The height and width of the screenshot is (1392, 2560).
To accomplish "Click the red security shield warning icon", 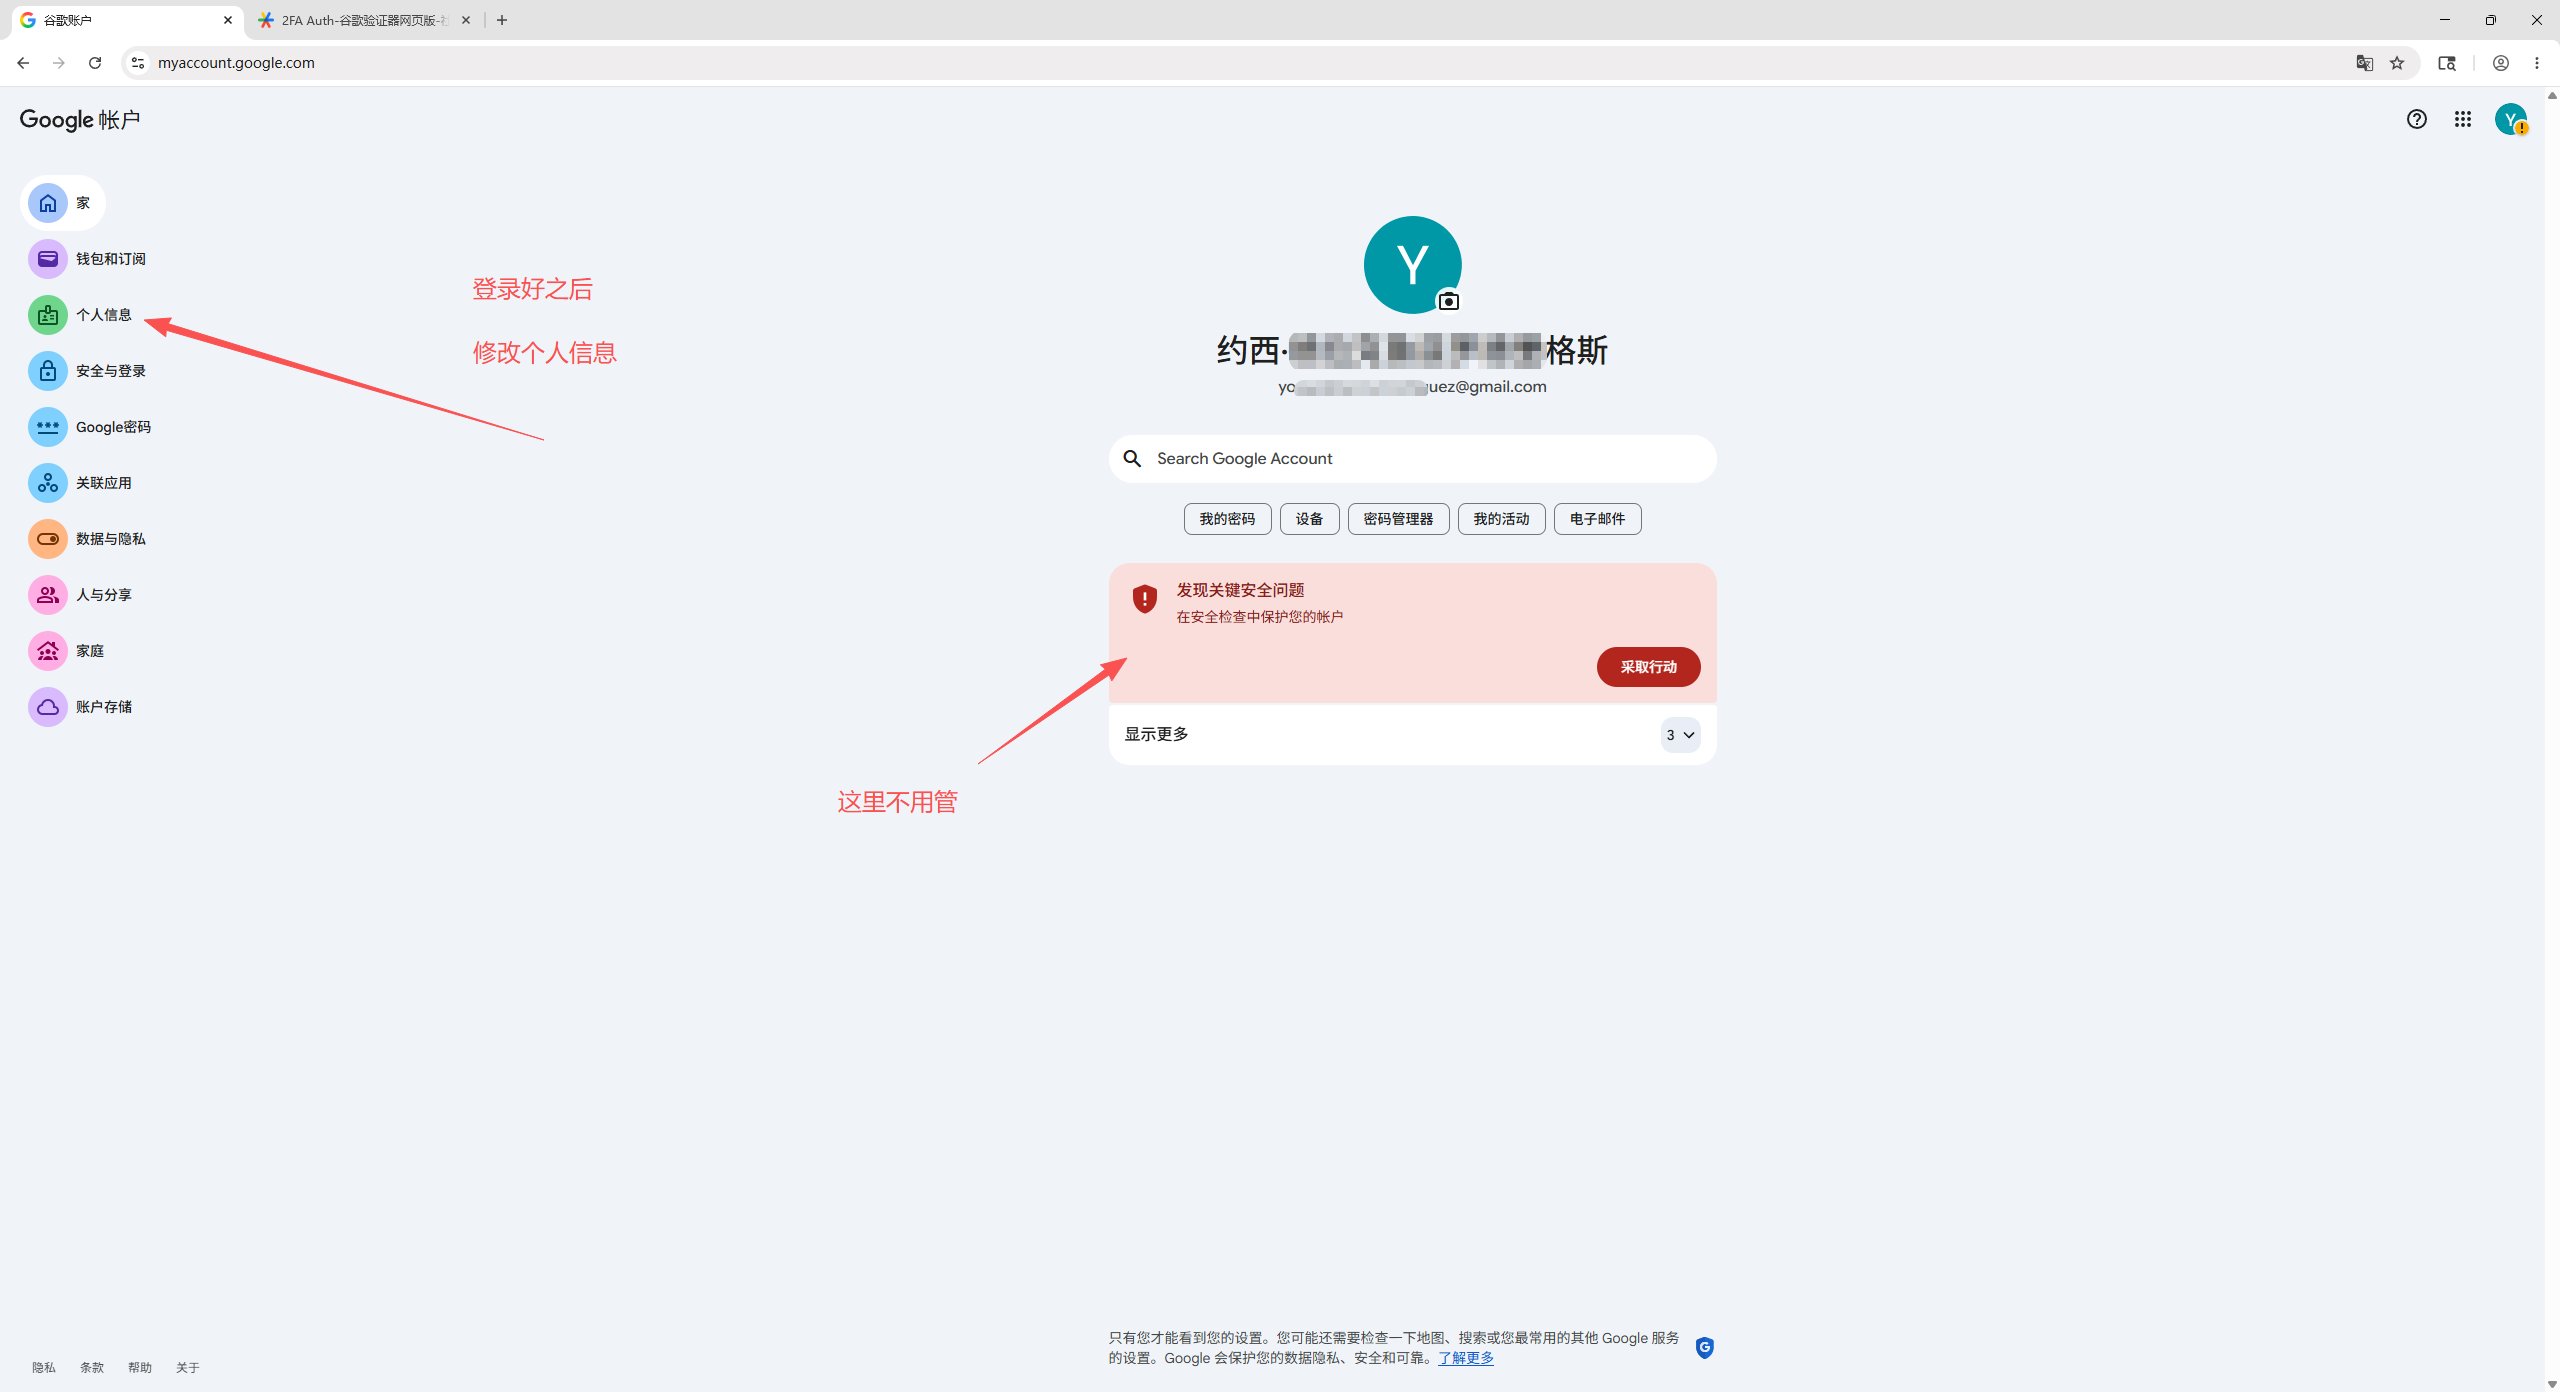I will pos(1144,598).
